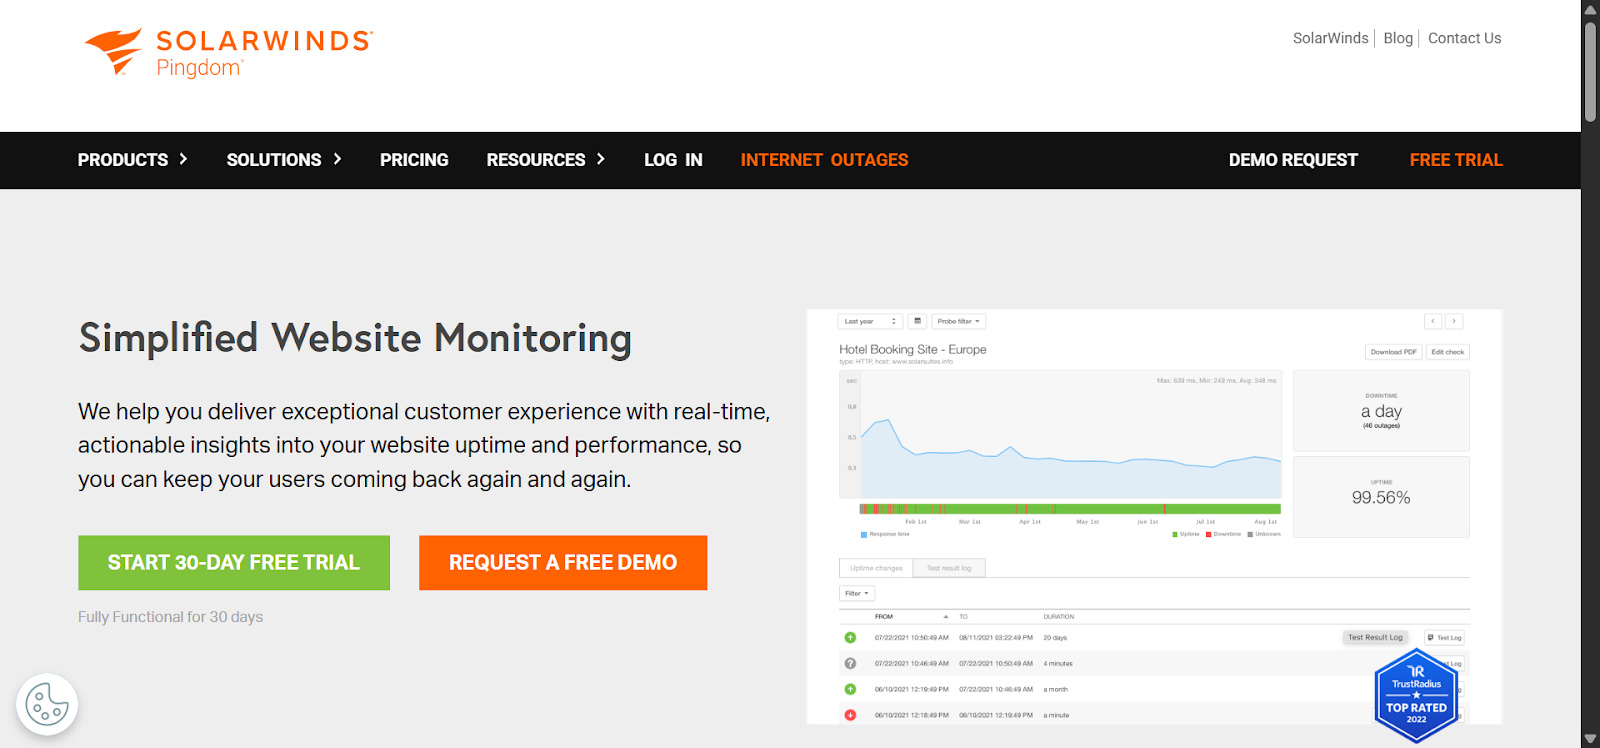
Task: Click Demo Request in the navigation bar
Action: [1293, 160]
